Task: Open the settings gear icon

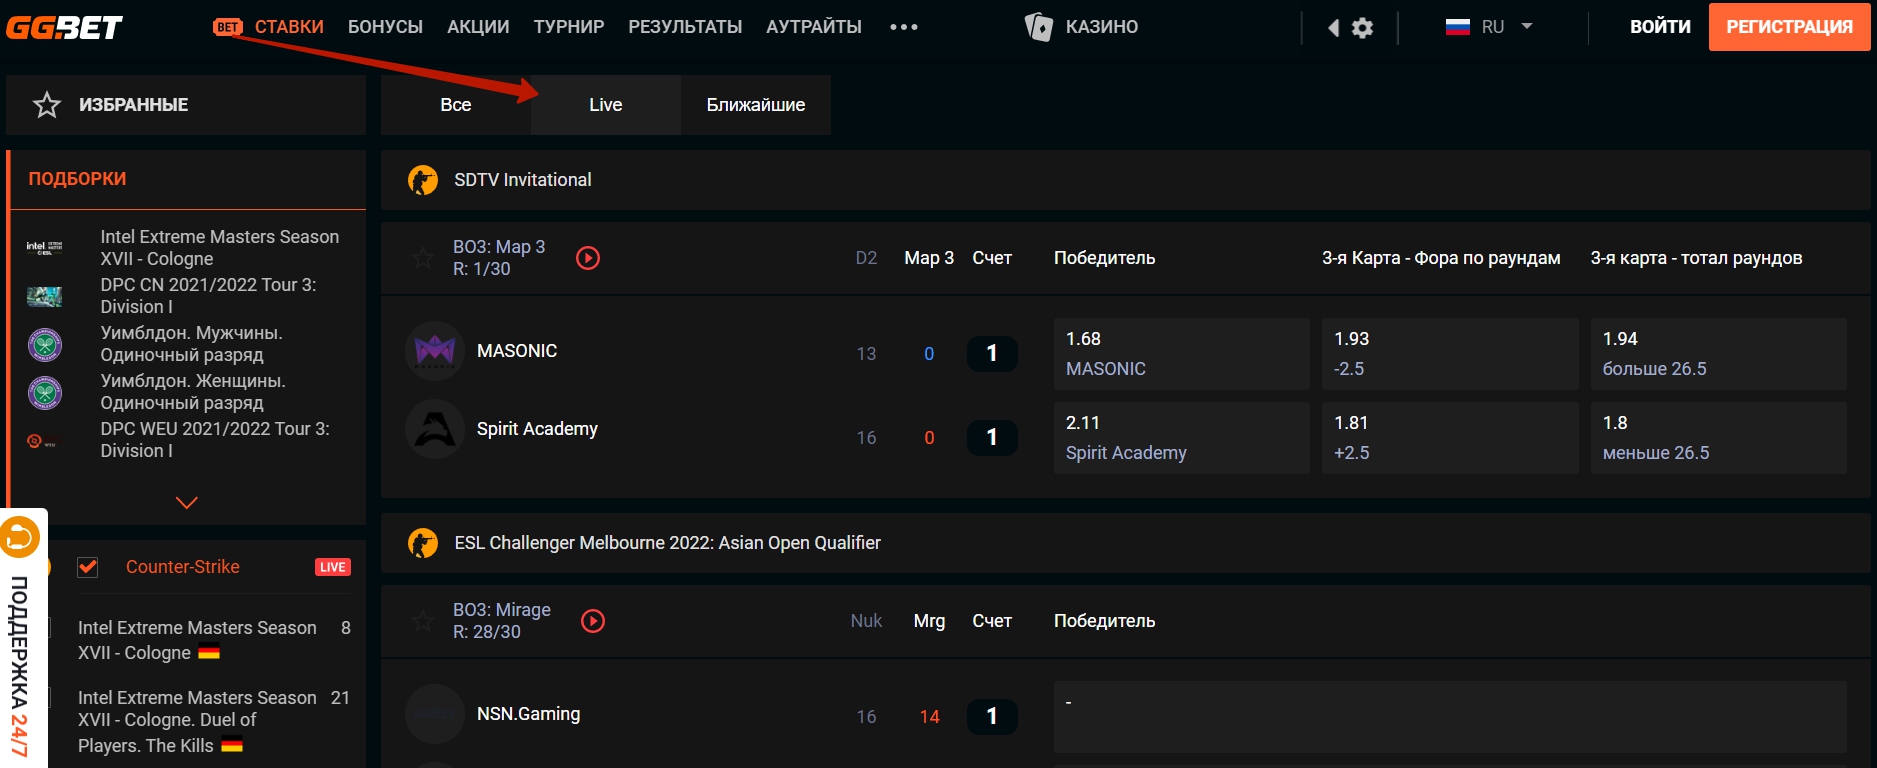Action: [1362, 28]
